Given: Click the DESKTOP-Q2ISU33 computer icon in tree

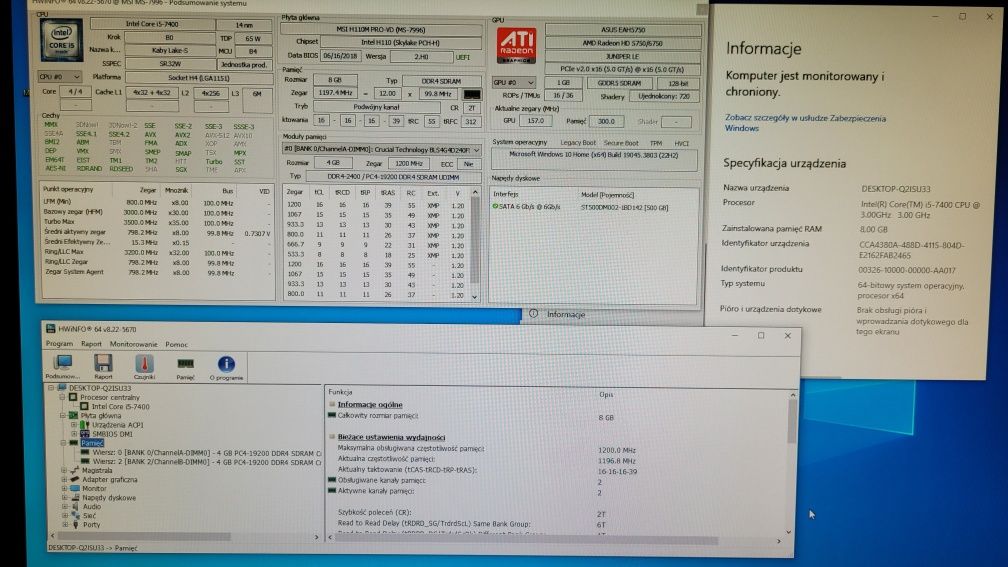Looking at the screenshot, I should 62,388.
